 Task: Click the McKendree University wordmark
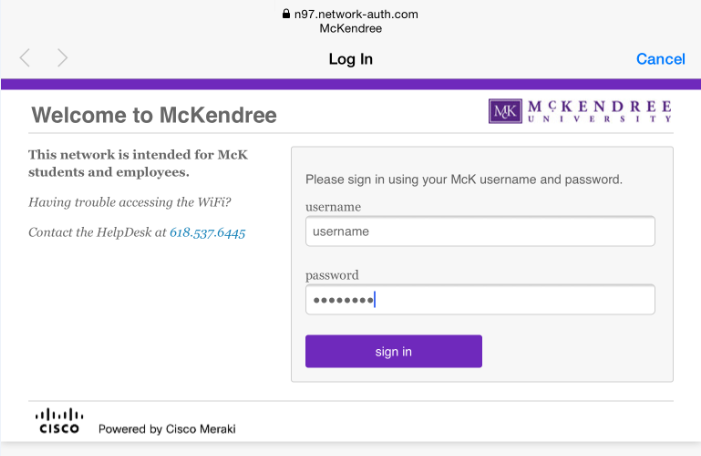pos(600,111)
